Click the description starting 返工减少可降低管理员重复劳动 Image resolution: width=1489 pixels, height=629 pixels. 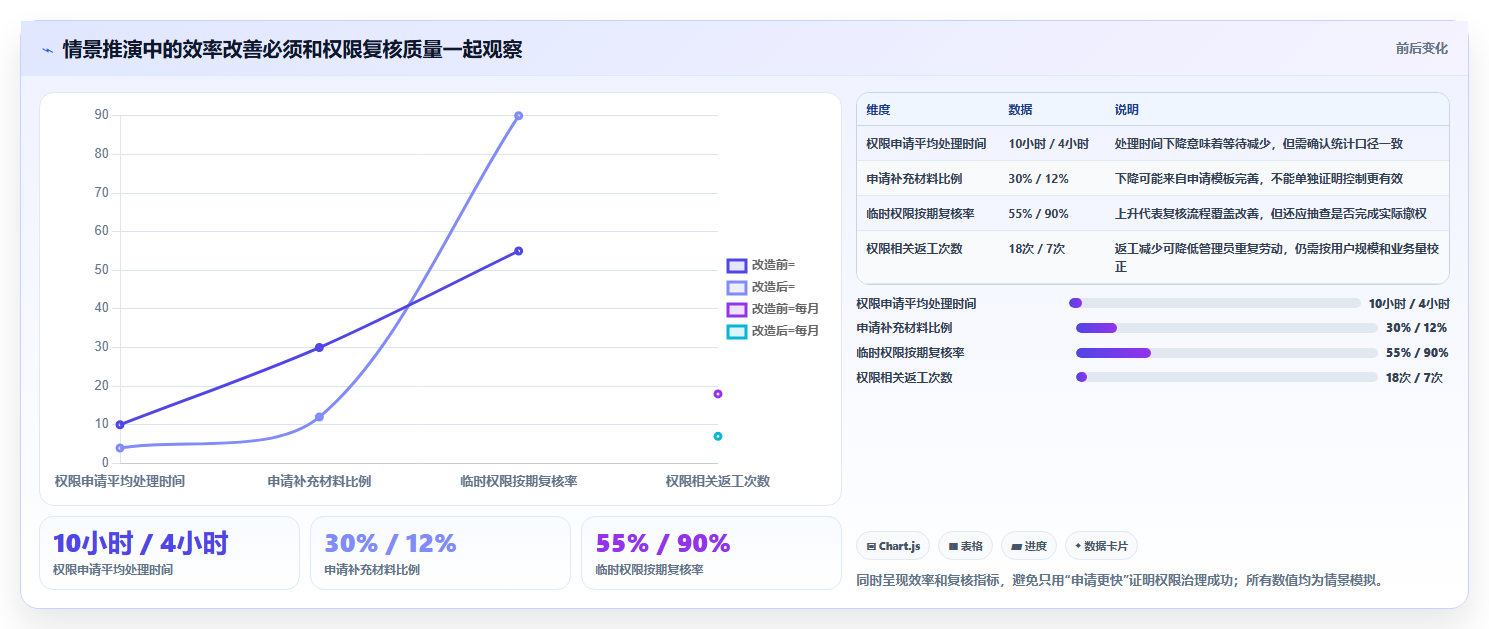[x=1277, y=258]
